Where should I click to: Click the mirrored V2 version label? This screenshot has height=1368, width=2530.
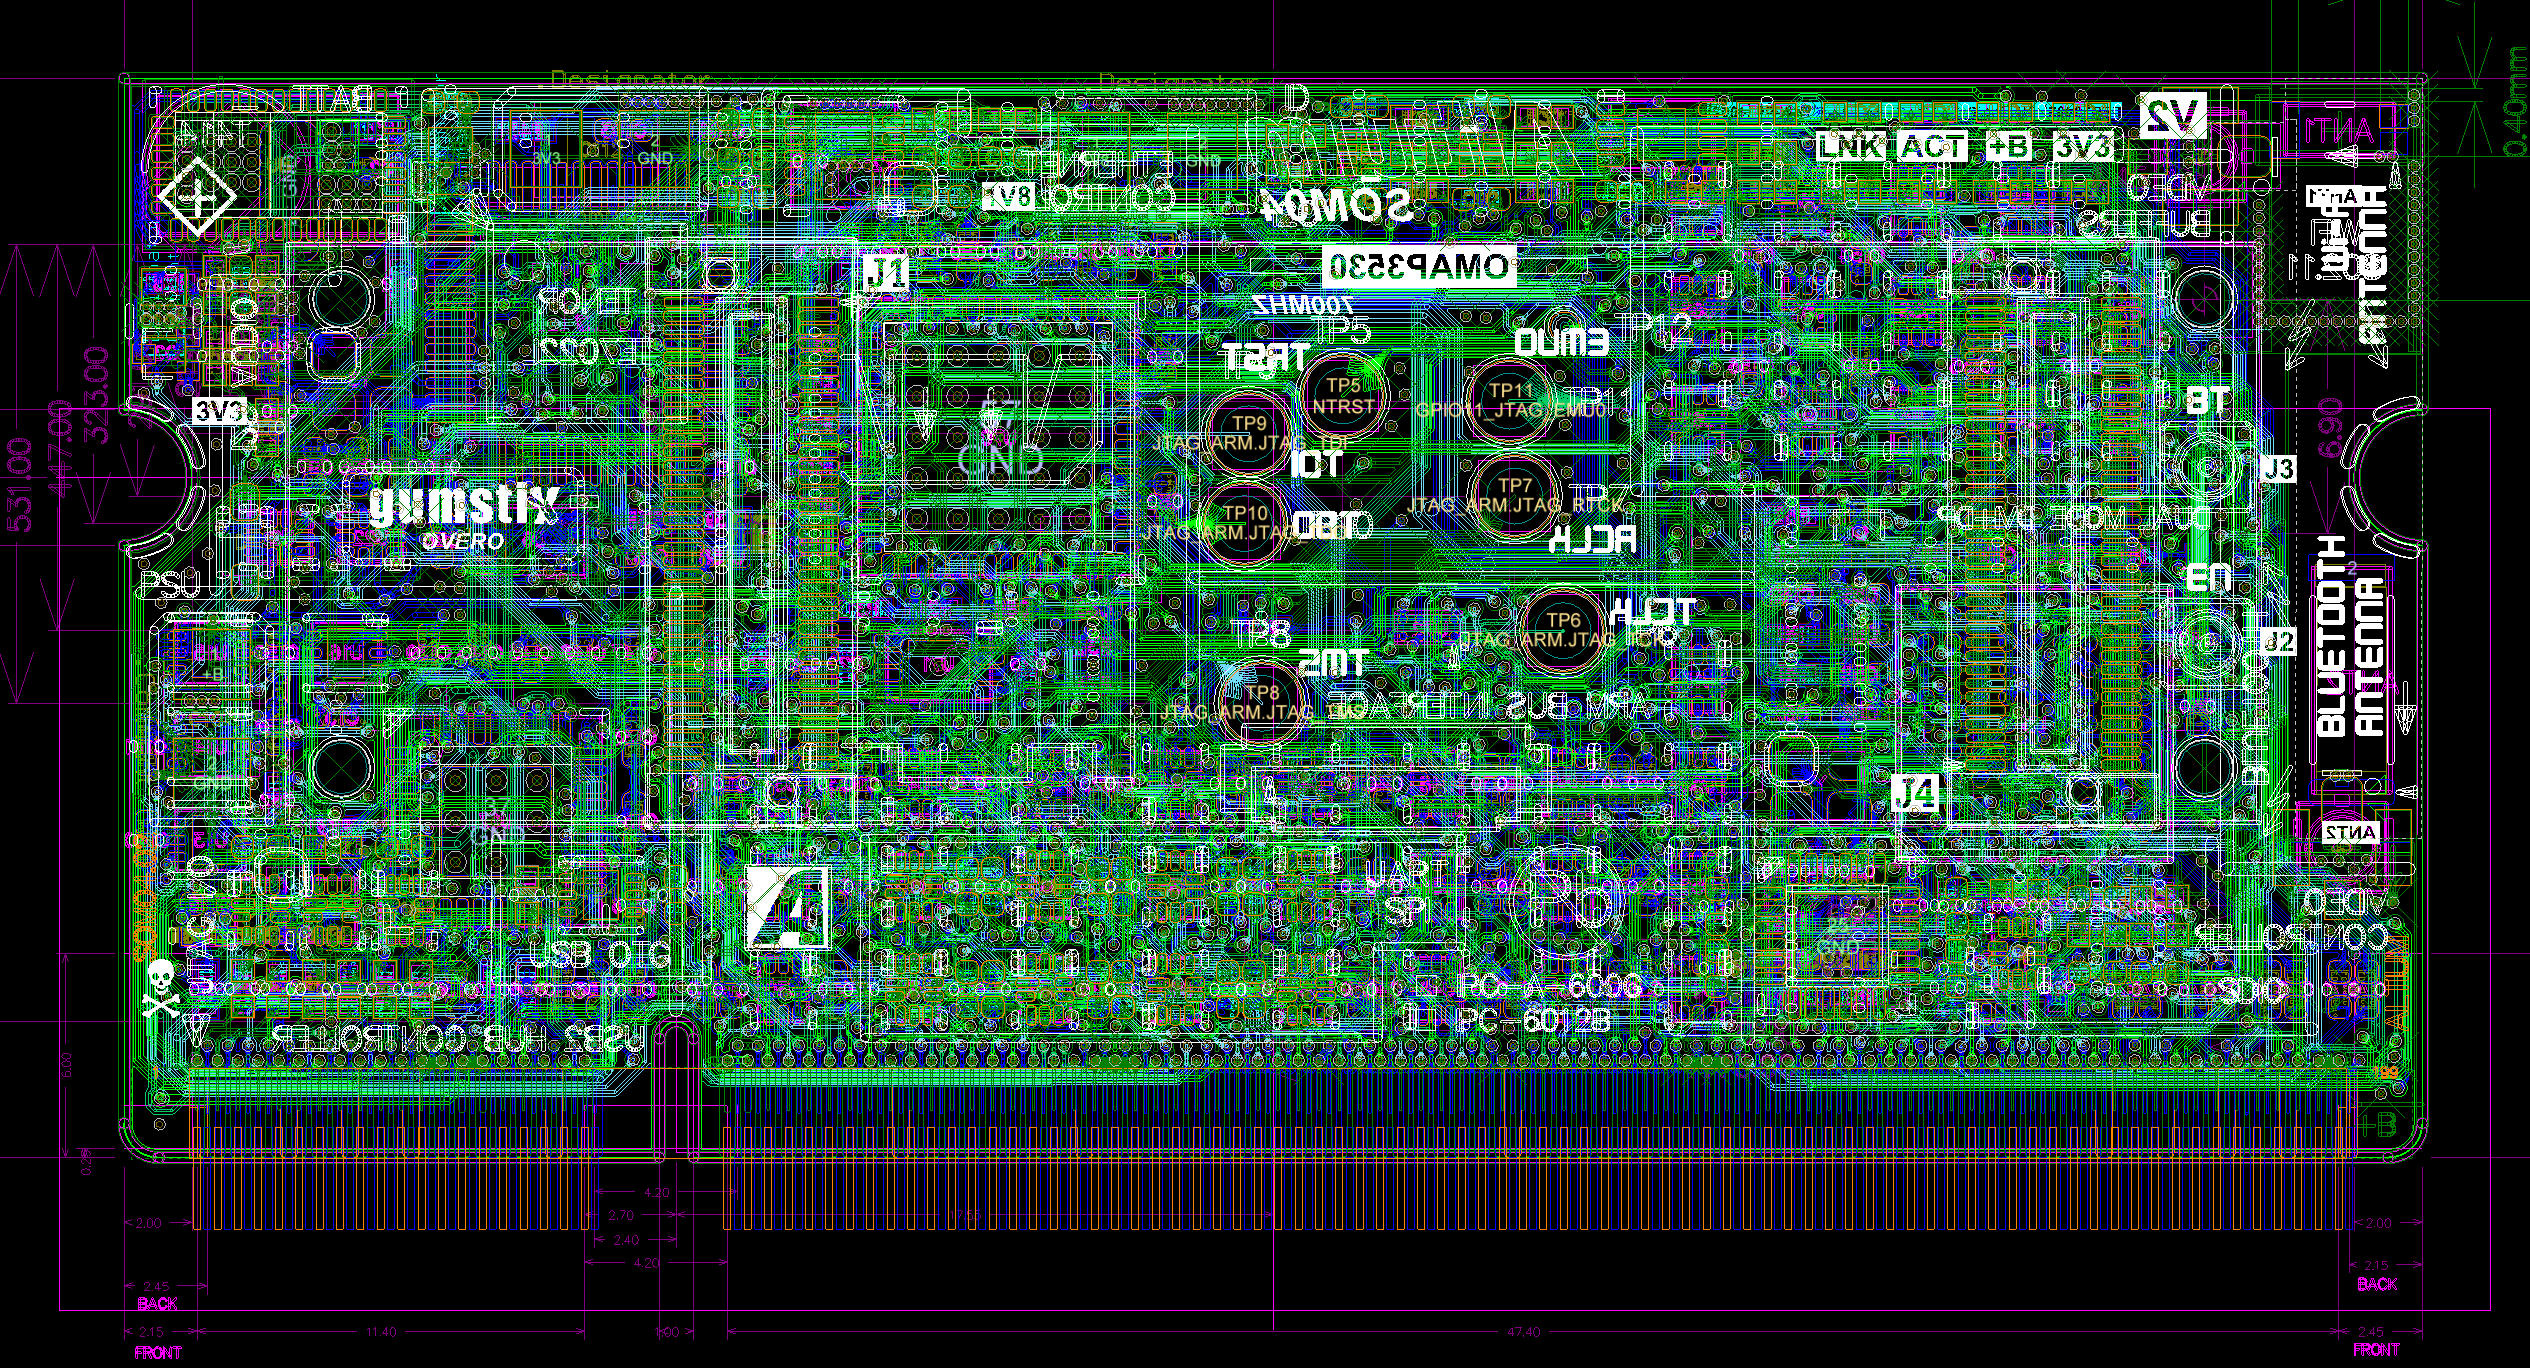tap(2172, 115)
